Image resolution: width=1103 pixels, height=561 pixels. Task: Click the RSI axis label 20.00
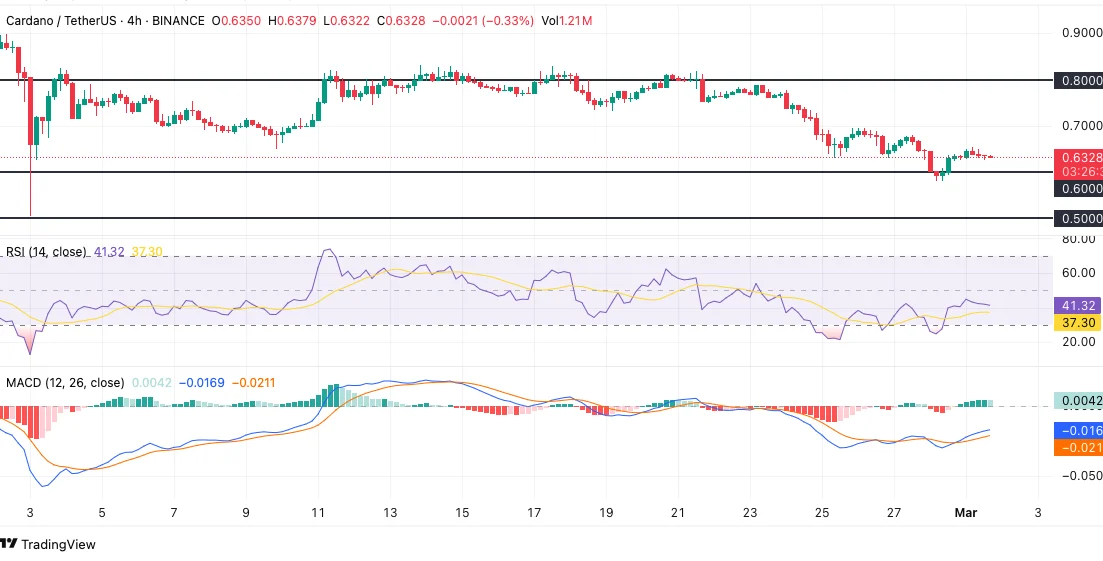[1079, 342]
